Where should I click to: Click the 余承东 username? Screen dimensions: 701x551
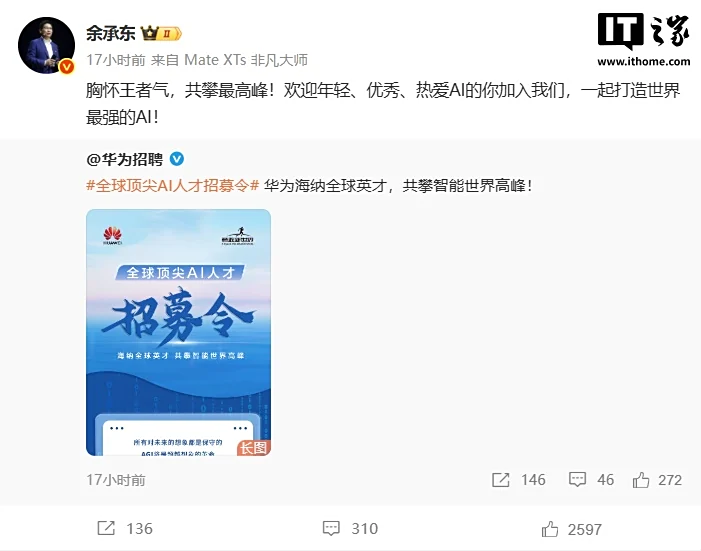click(x=111, y=33)
